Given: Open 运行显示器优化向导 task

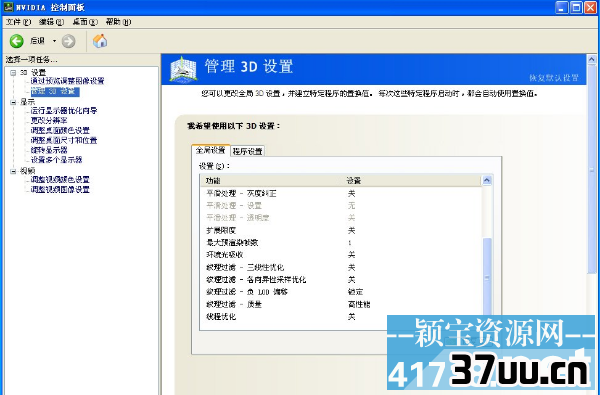Looking at the screenshot, I should point(64,111).
